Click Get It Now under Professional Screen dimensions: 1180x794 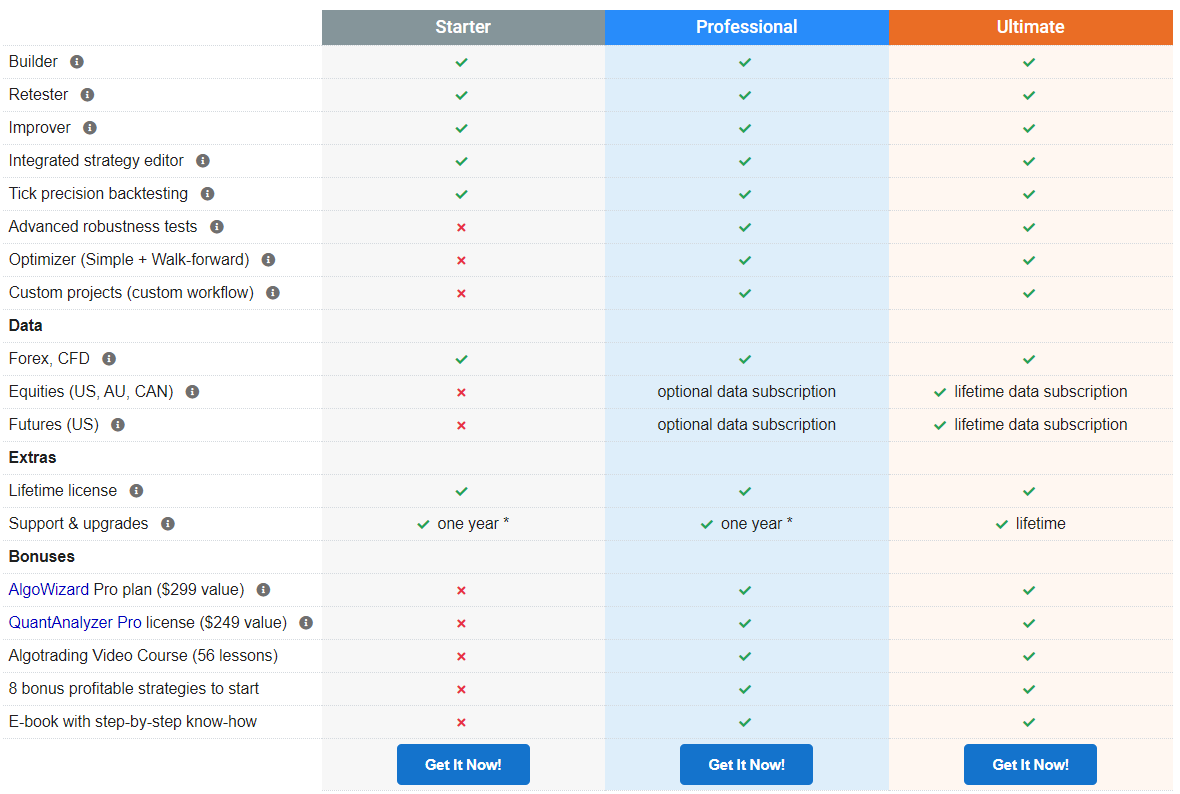click(746, 765)
